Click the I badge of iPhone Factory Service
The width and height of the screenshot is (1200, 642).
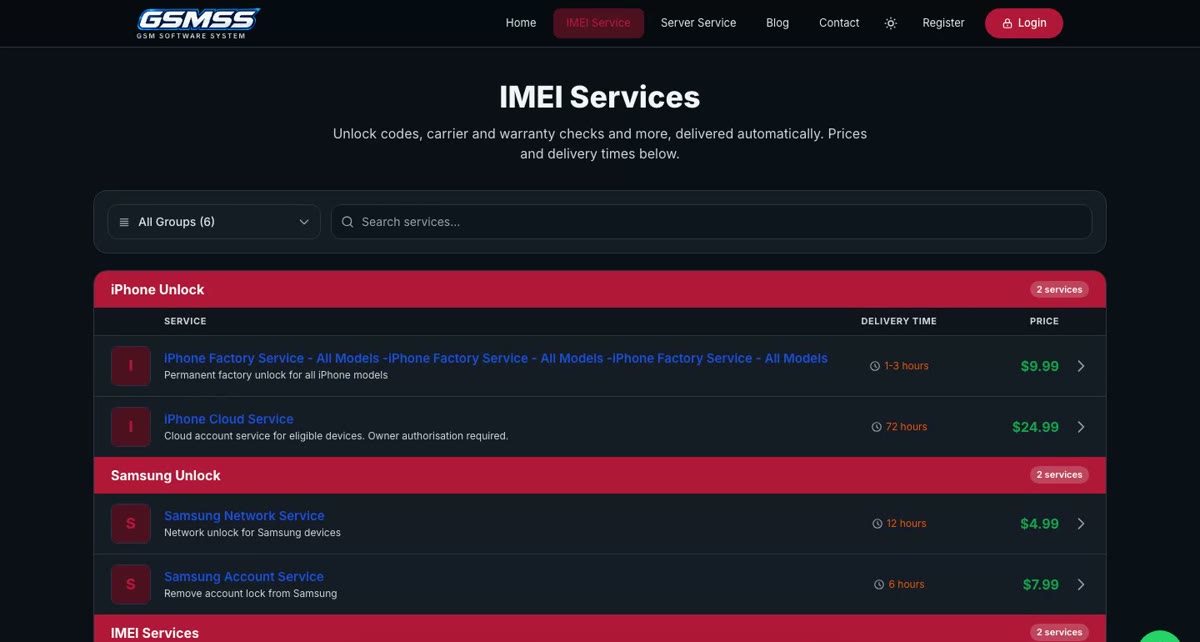coord(131,366)
